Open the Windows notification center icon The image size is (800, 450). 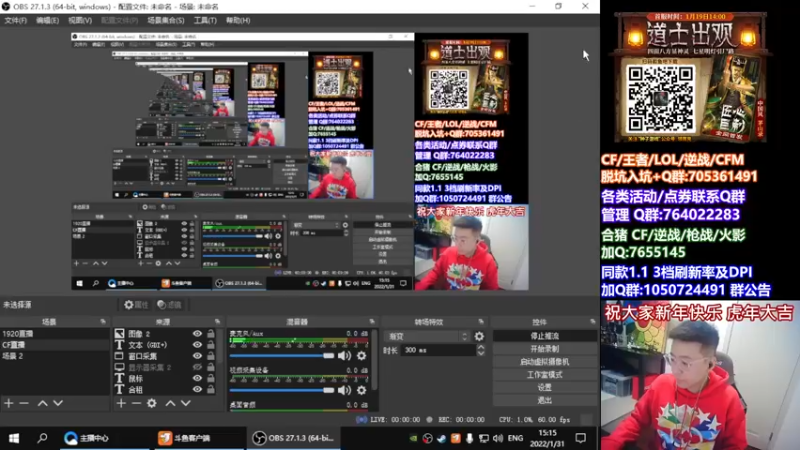click(x=581, y=438)
